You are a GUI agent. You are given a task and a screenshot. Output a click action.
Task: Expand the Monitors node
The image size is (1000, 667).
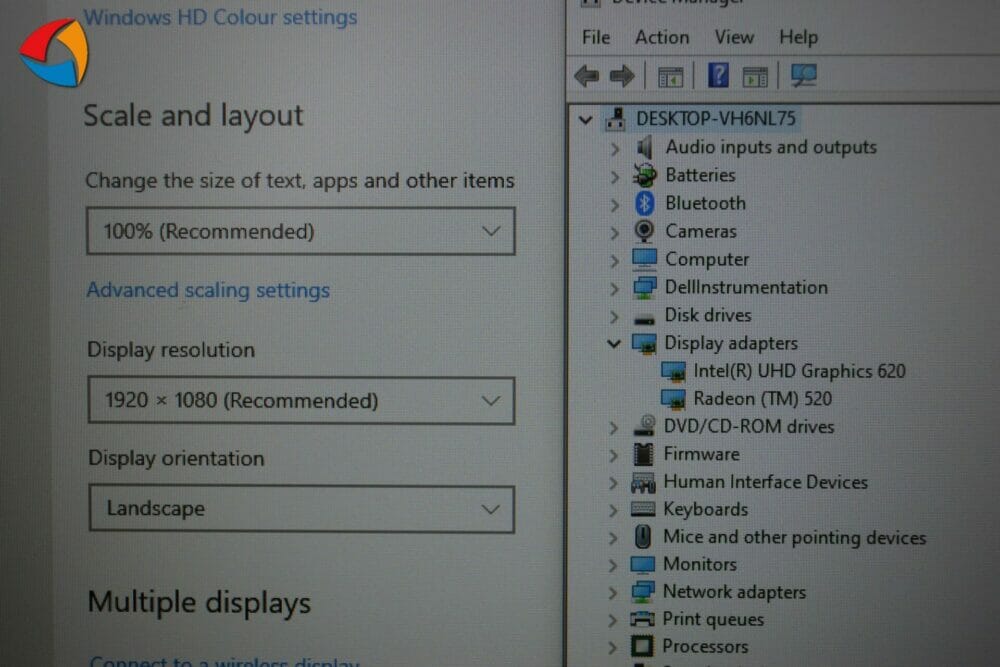[x=613, y=566]
